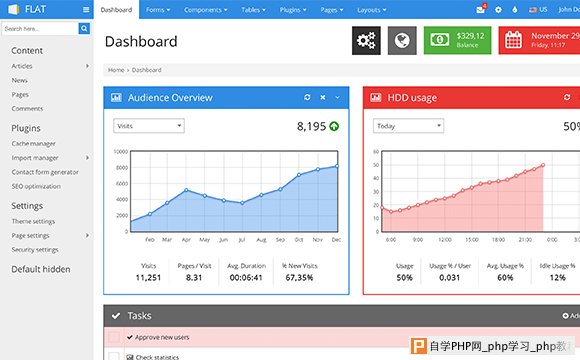This screenshot has height=360, width=580.
Task: Toggle the sidebar hamburger menu icon
Action: pyautogui.click(x=86, y=10)
